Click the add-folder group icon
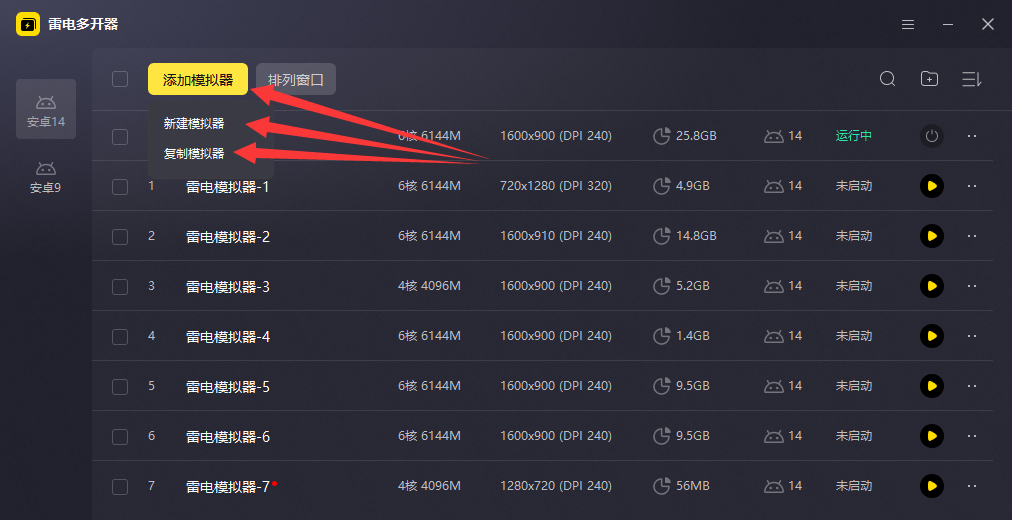 (x=929, y=79)
